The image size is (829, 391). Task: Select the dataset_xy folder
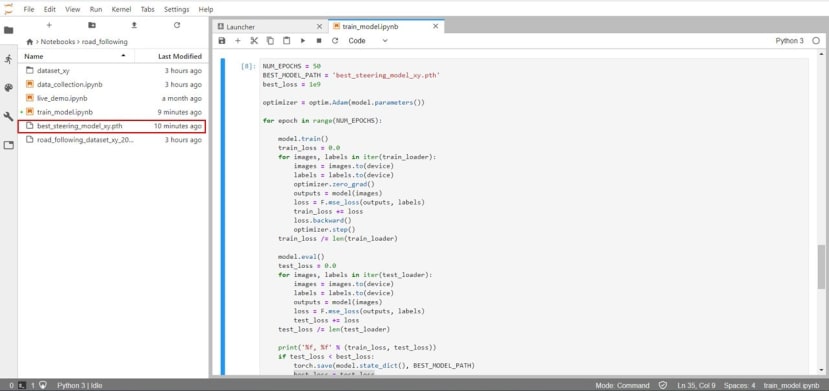(x=112, y=70)
